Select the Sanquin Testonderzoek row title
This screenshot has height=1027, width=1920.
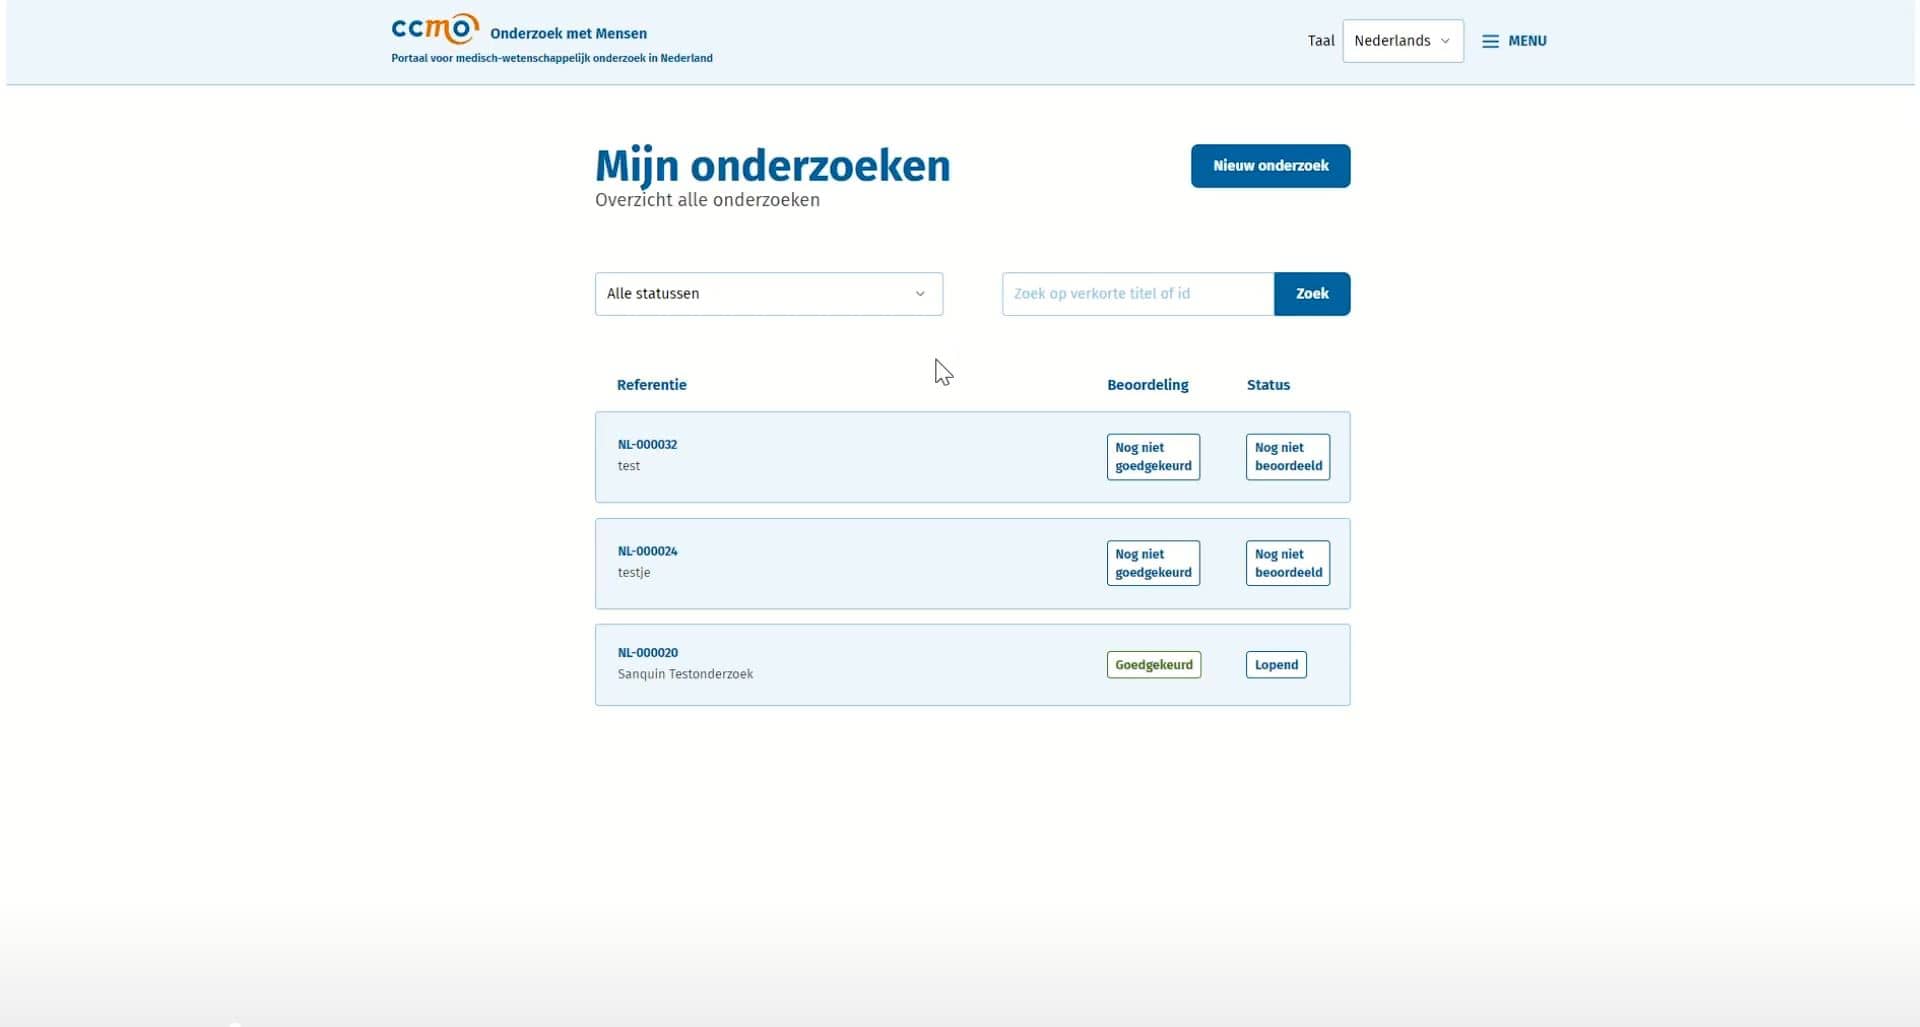click(x=685, y=674)
